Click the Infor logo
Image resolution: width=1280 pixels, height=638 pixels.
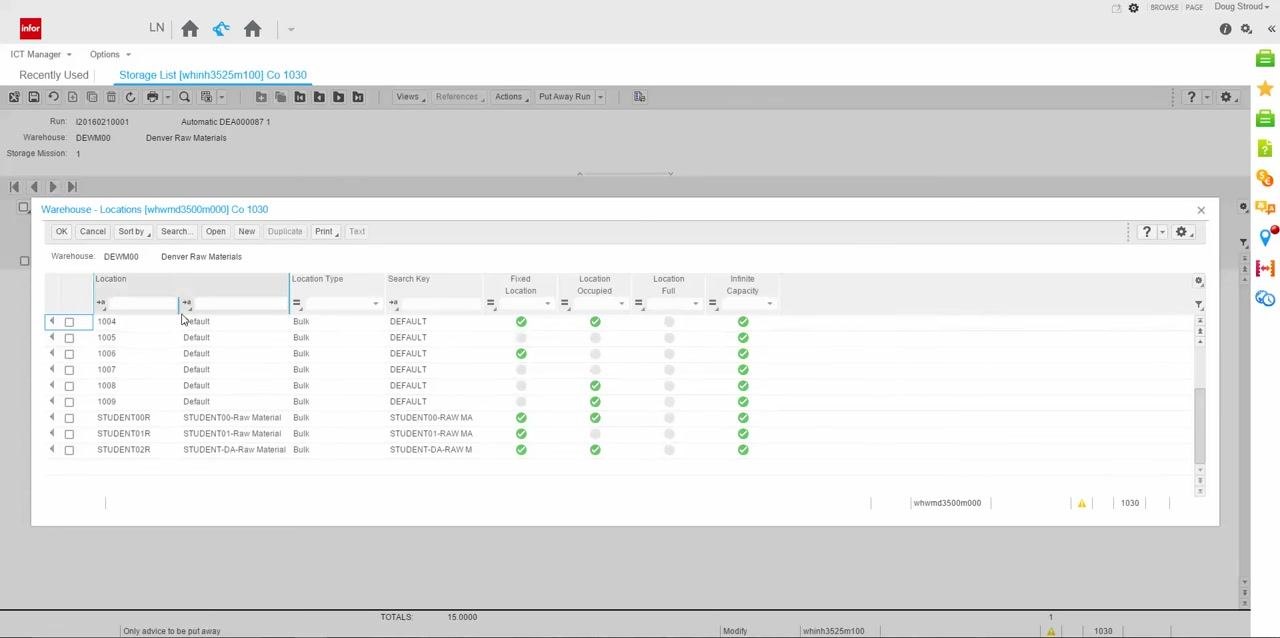pos(30,28)
